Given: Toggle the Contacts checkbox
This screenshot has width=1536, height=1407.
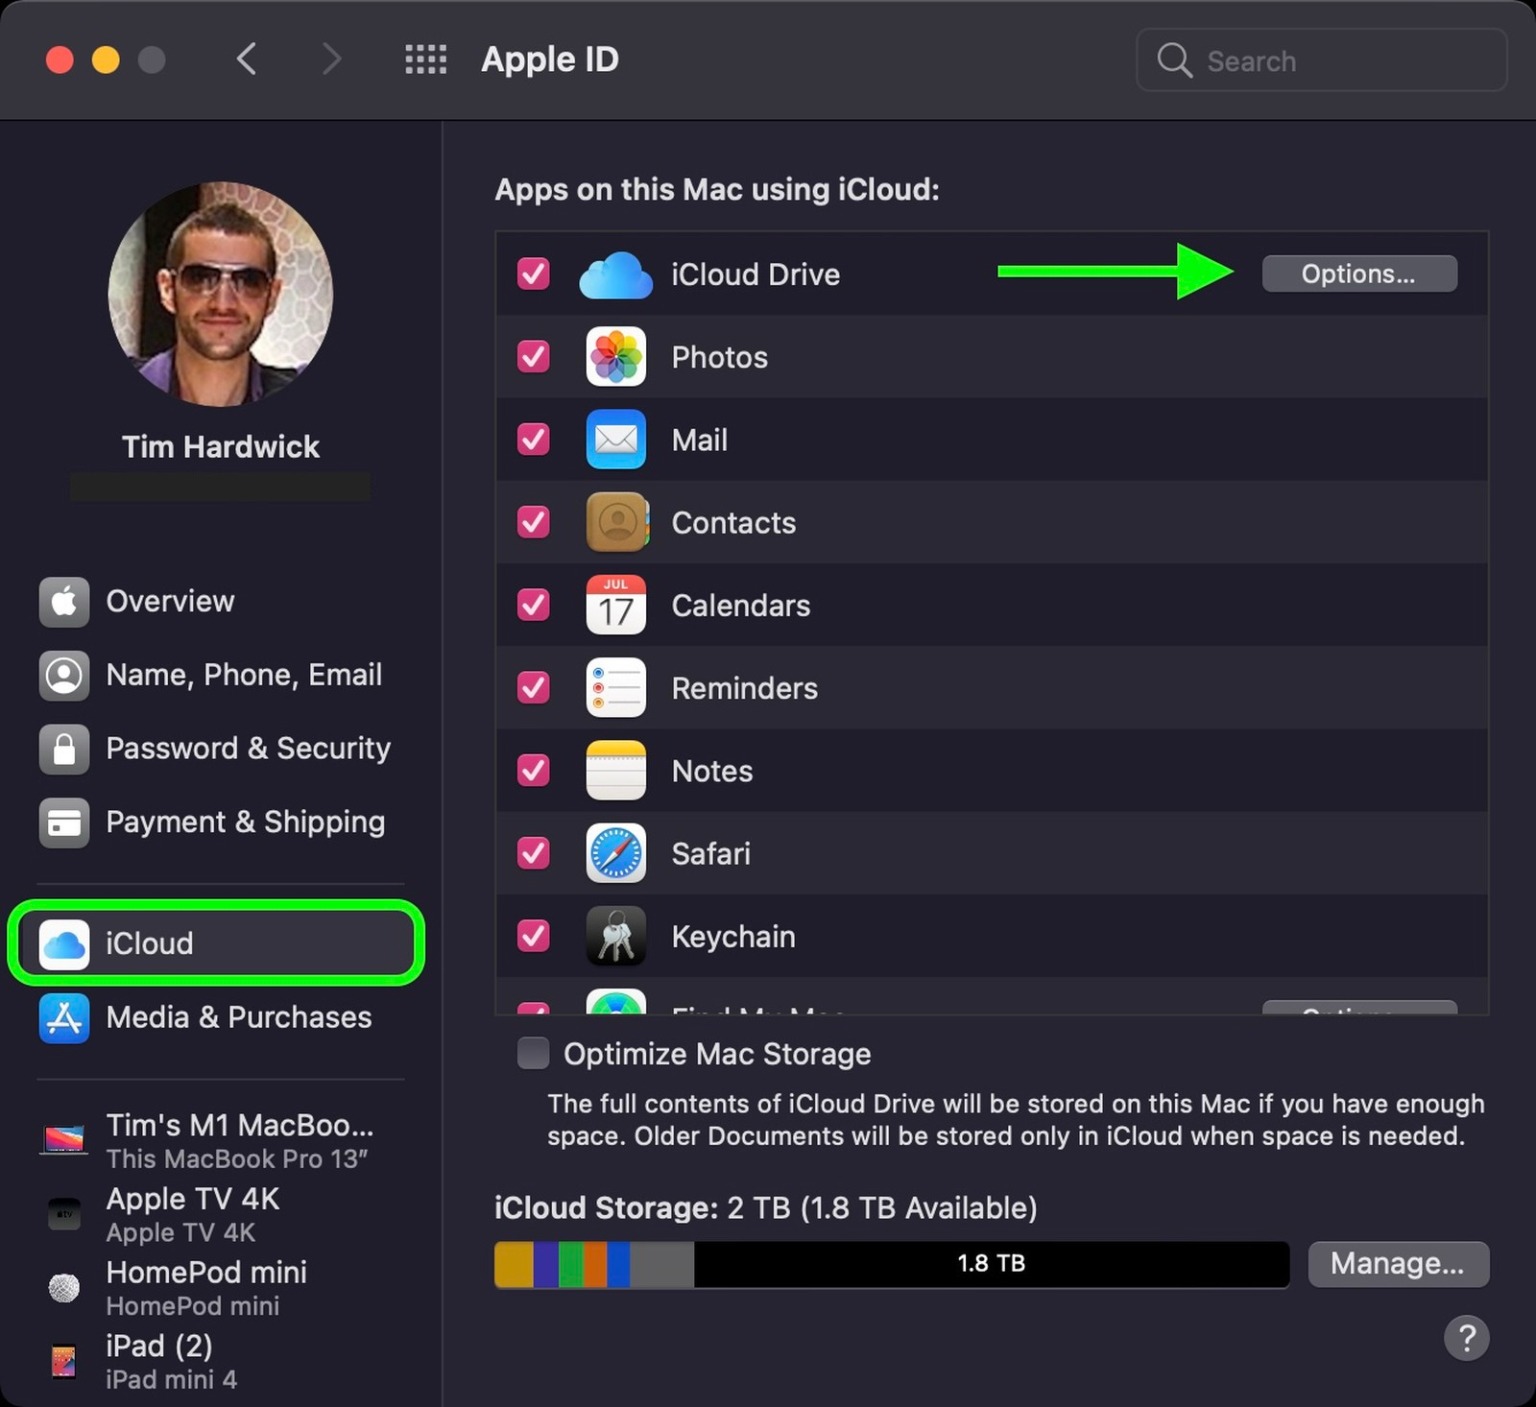Looking at the screenshot, I should [x=533, y=522].
